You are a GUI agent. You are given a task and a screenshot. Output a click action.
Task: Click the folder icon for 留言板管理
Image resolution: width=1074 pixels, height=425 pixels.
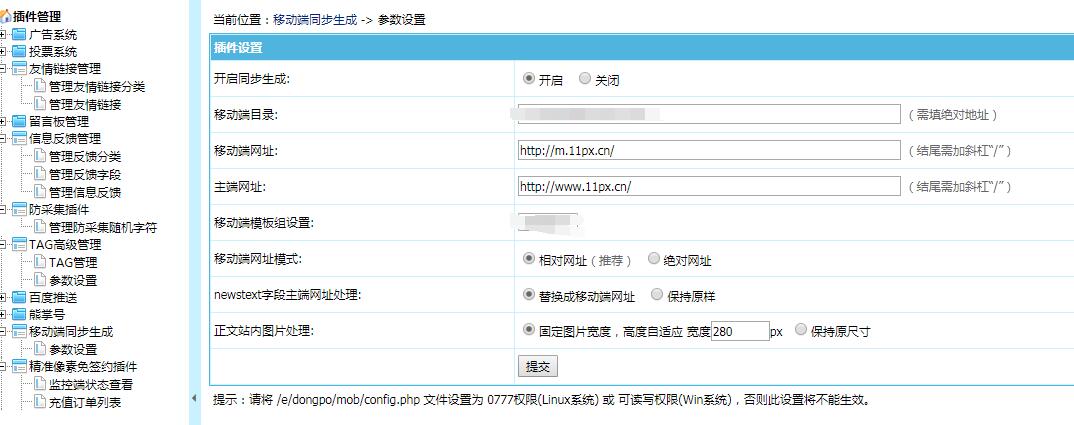[19, 121]
